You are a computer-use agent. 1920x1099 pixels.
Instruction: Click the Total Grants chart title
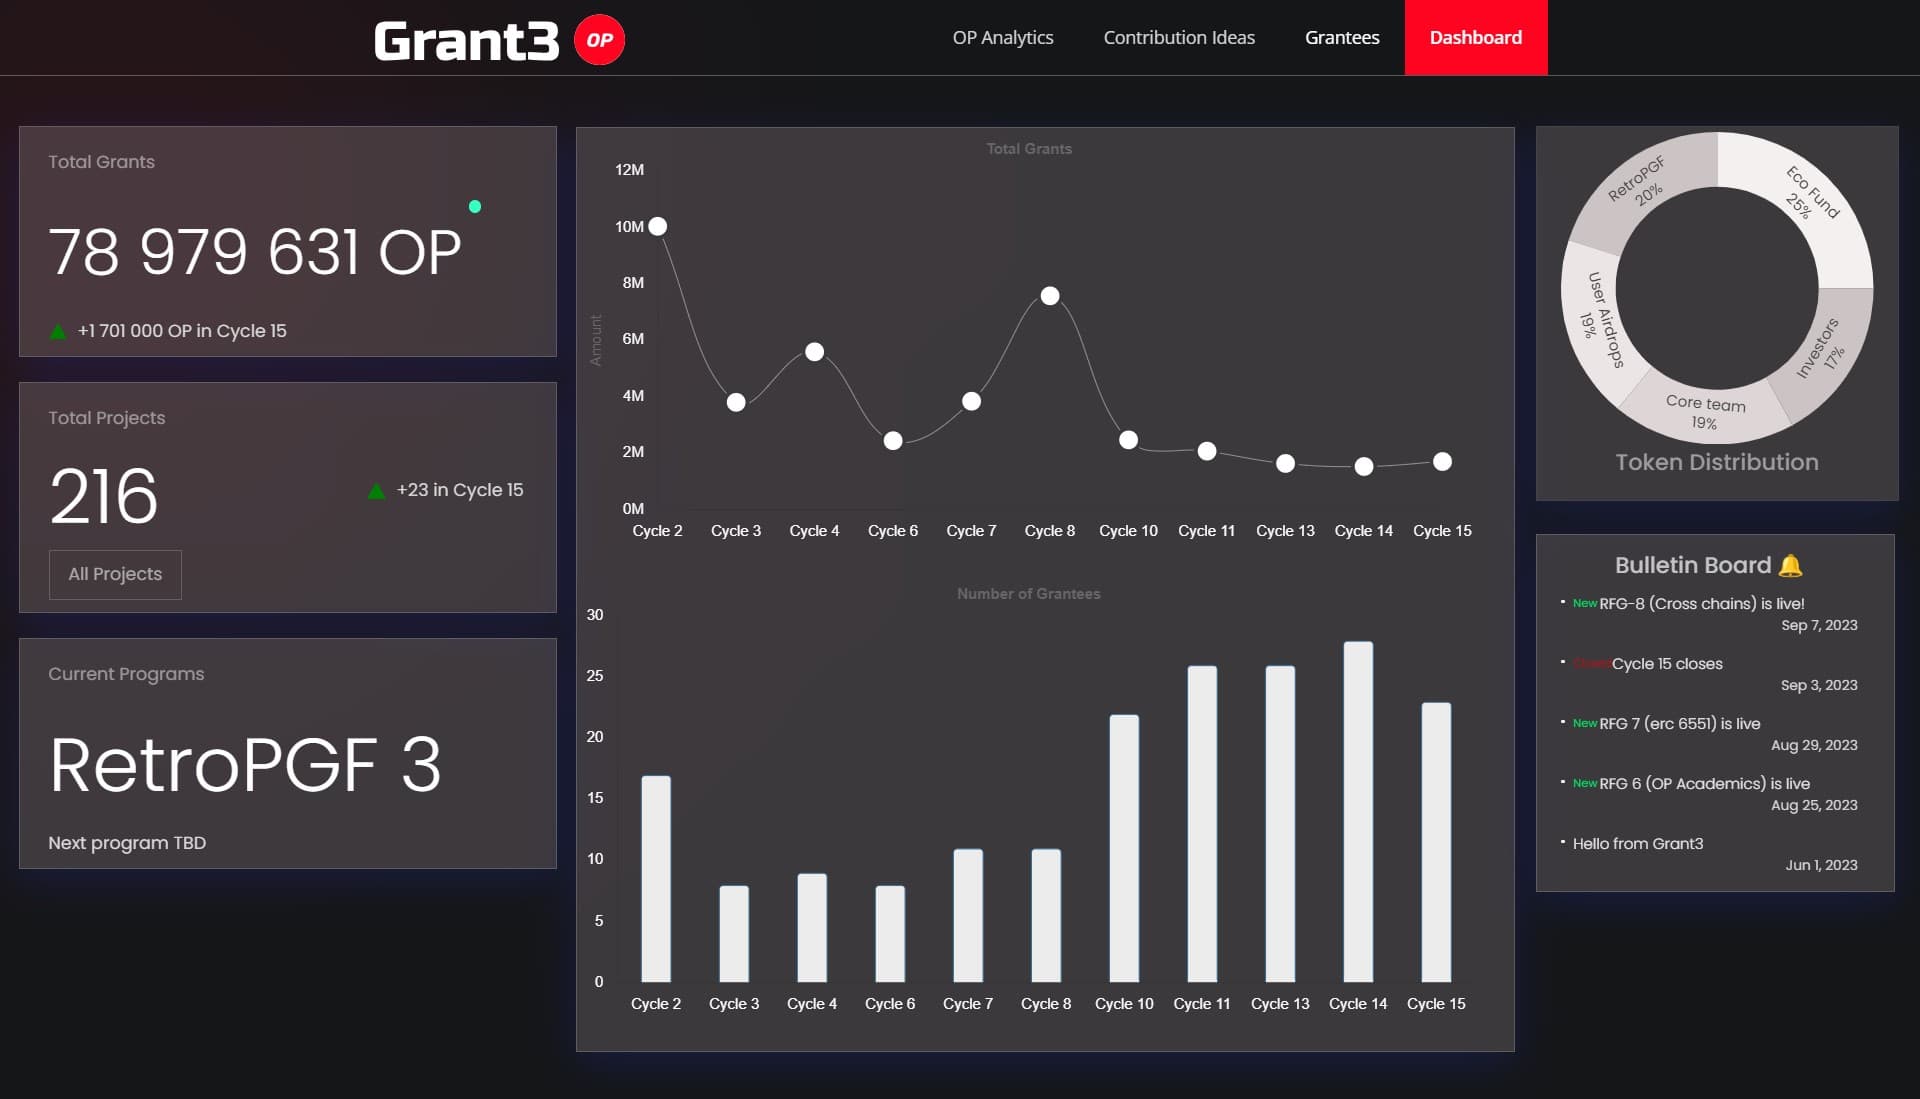[1028, 149]
